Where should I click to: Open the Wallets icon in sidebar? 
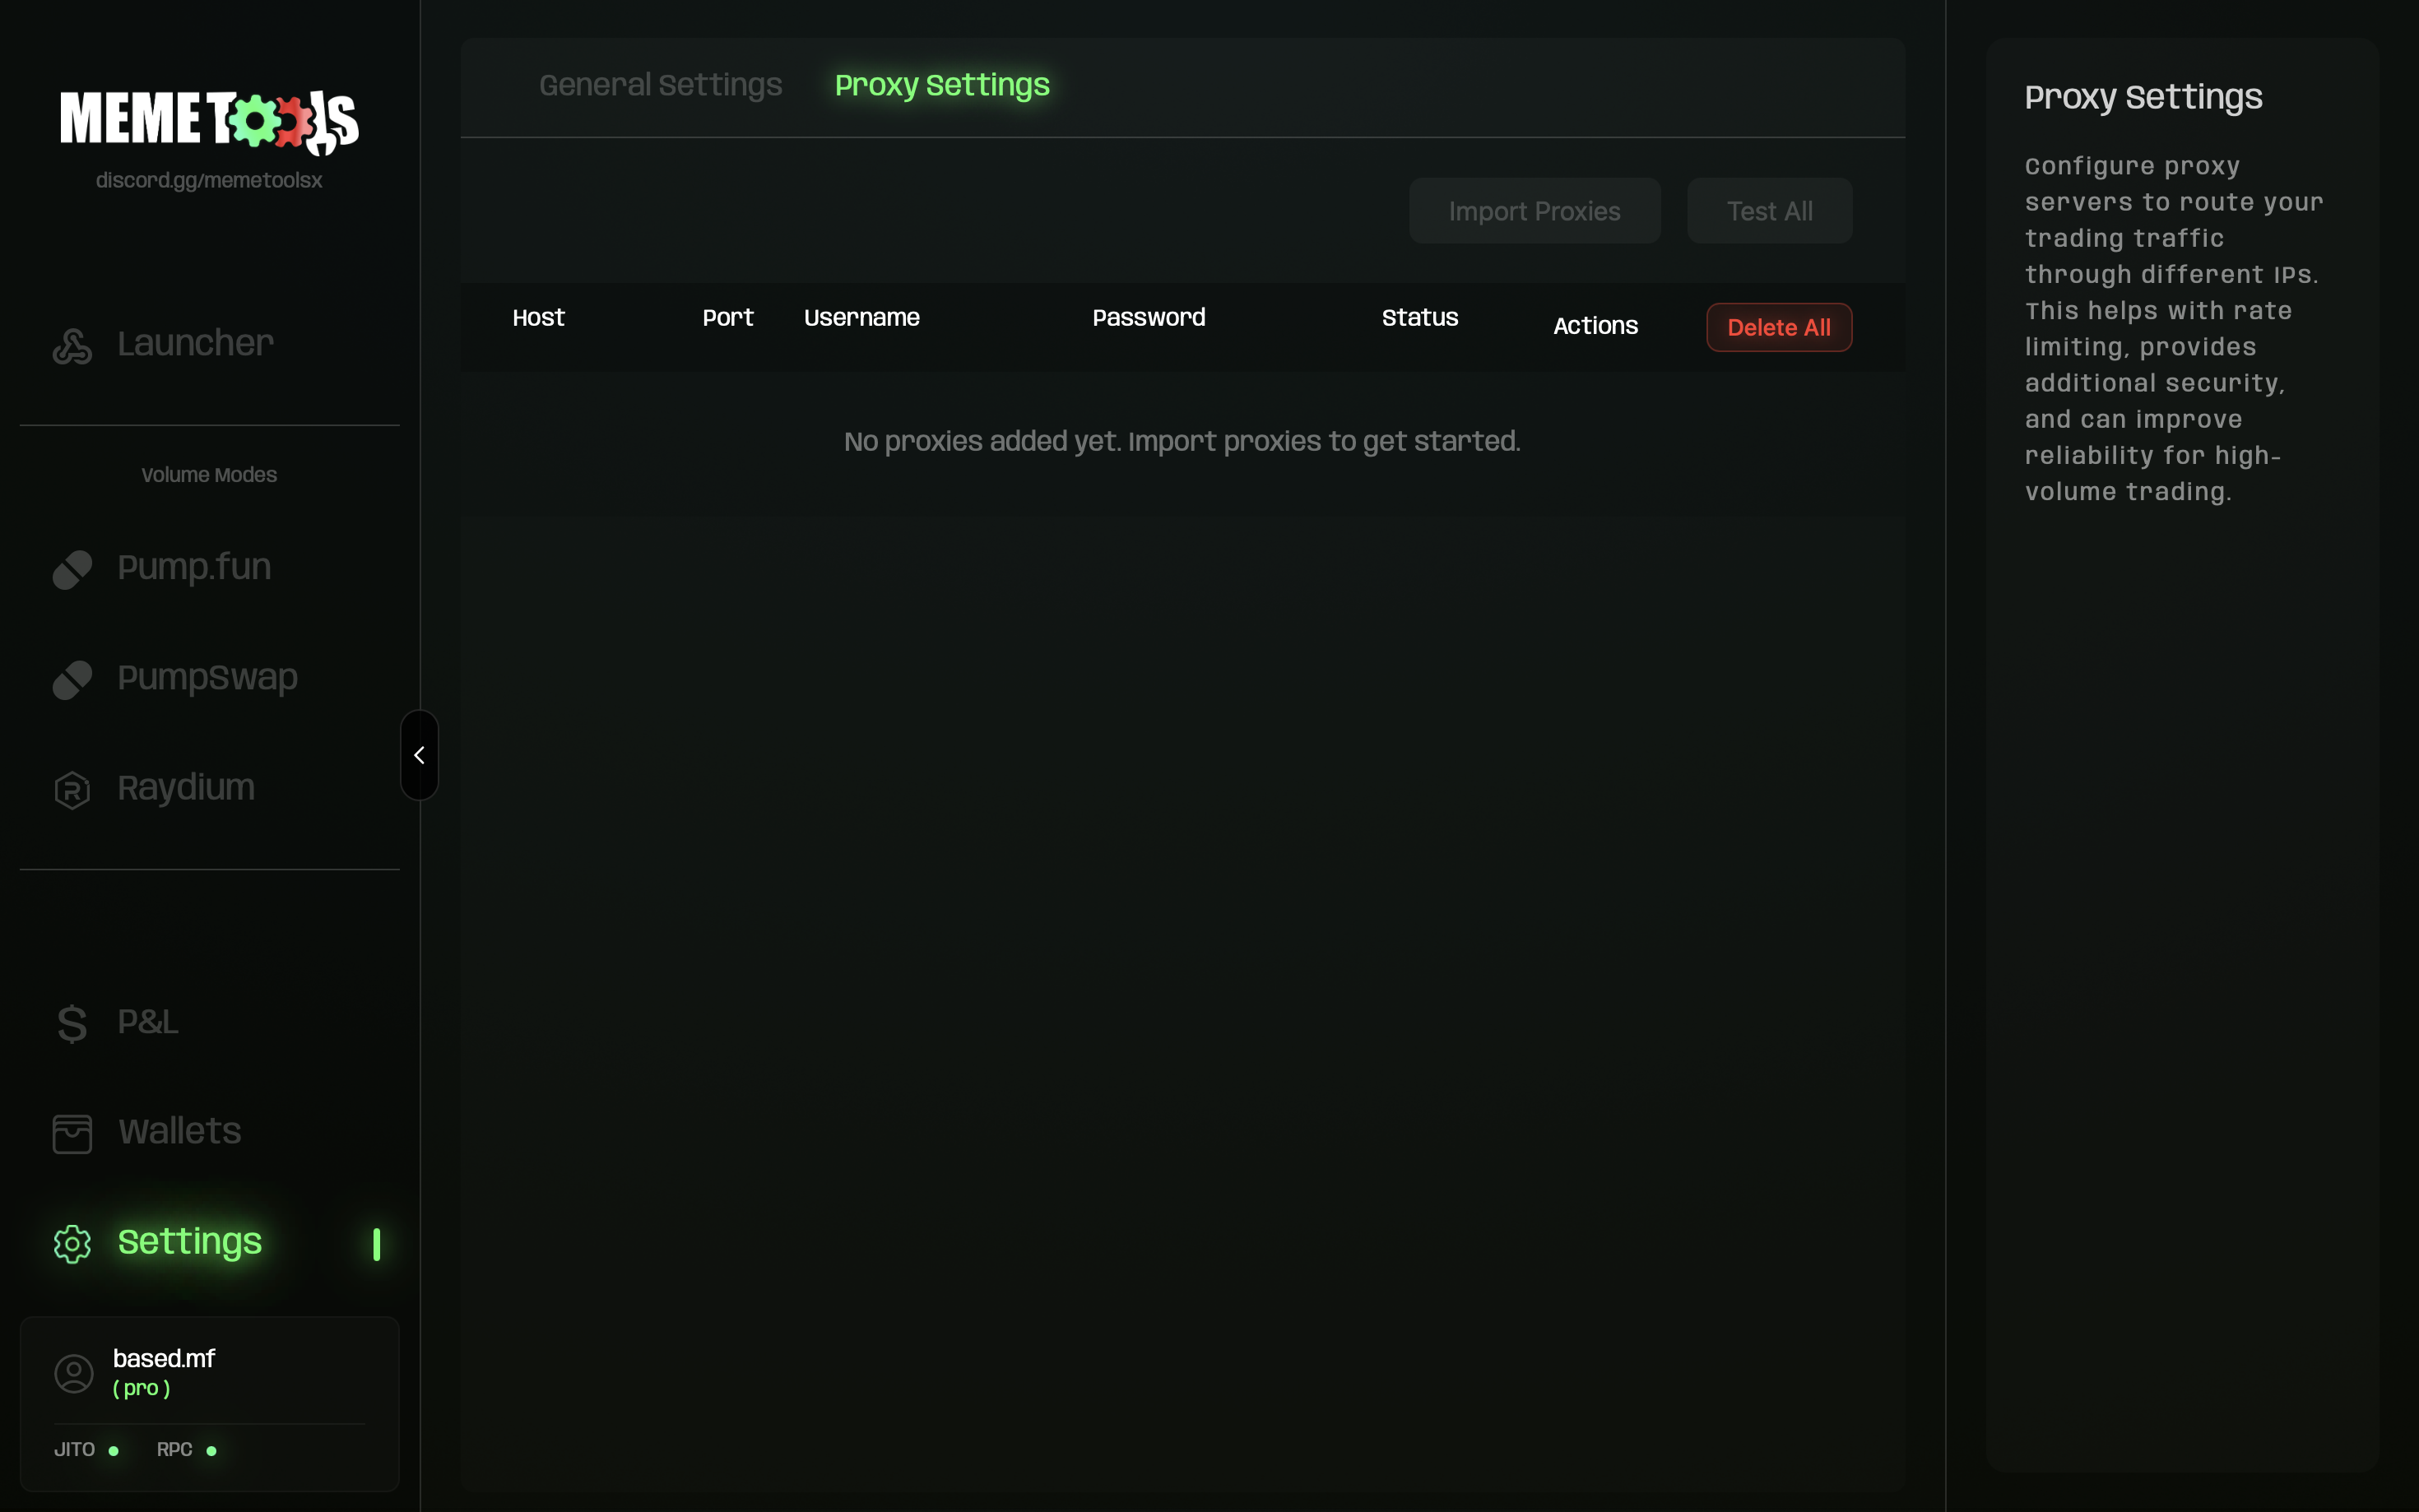(72, 1134)
